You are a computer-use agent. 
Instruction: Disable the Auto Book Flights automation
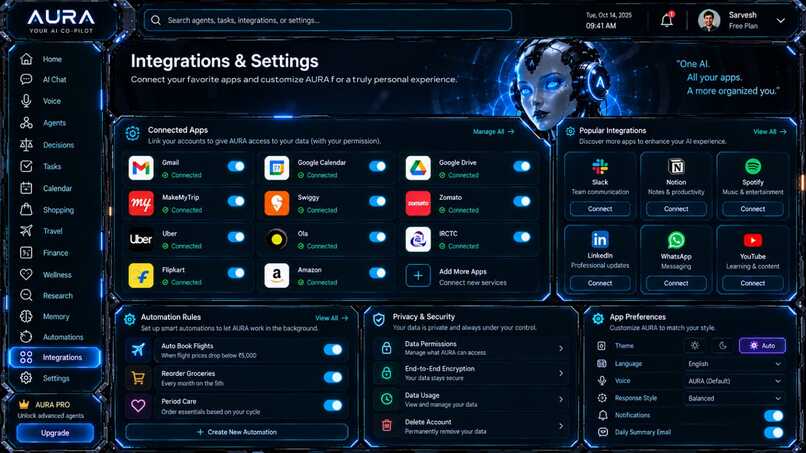(x=333, y=350)
